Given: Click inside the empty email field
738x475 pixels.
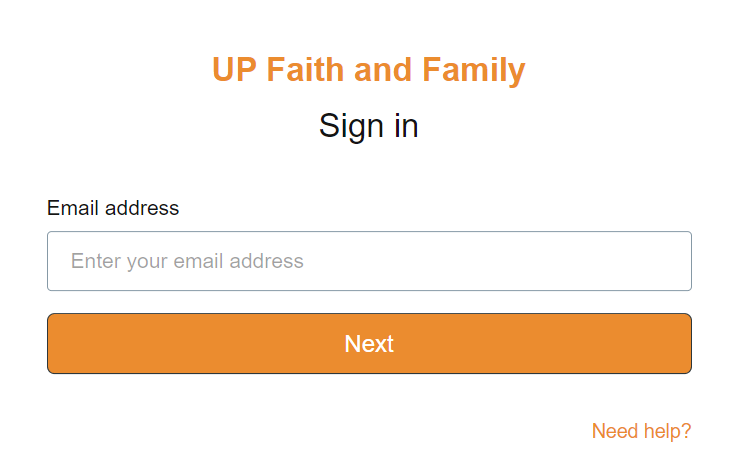Looking at the screenshot, I should tap(369, 261).
